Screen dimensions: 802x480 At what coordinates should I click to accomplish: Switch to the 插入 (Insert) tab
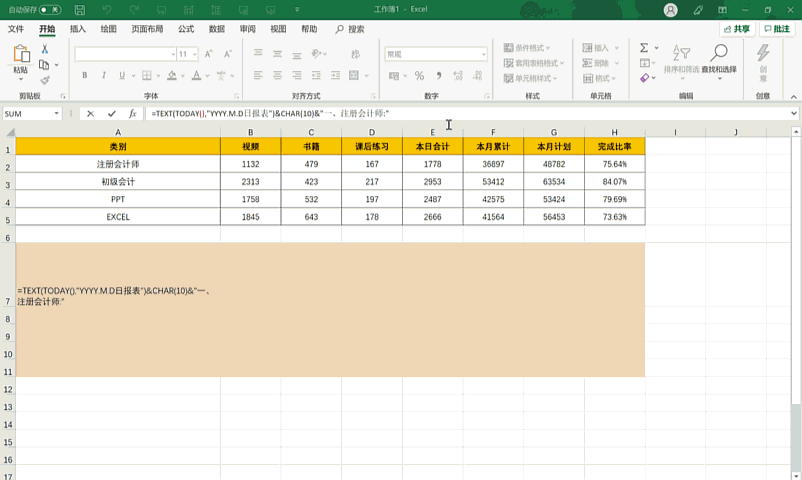point(77,29)
